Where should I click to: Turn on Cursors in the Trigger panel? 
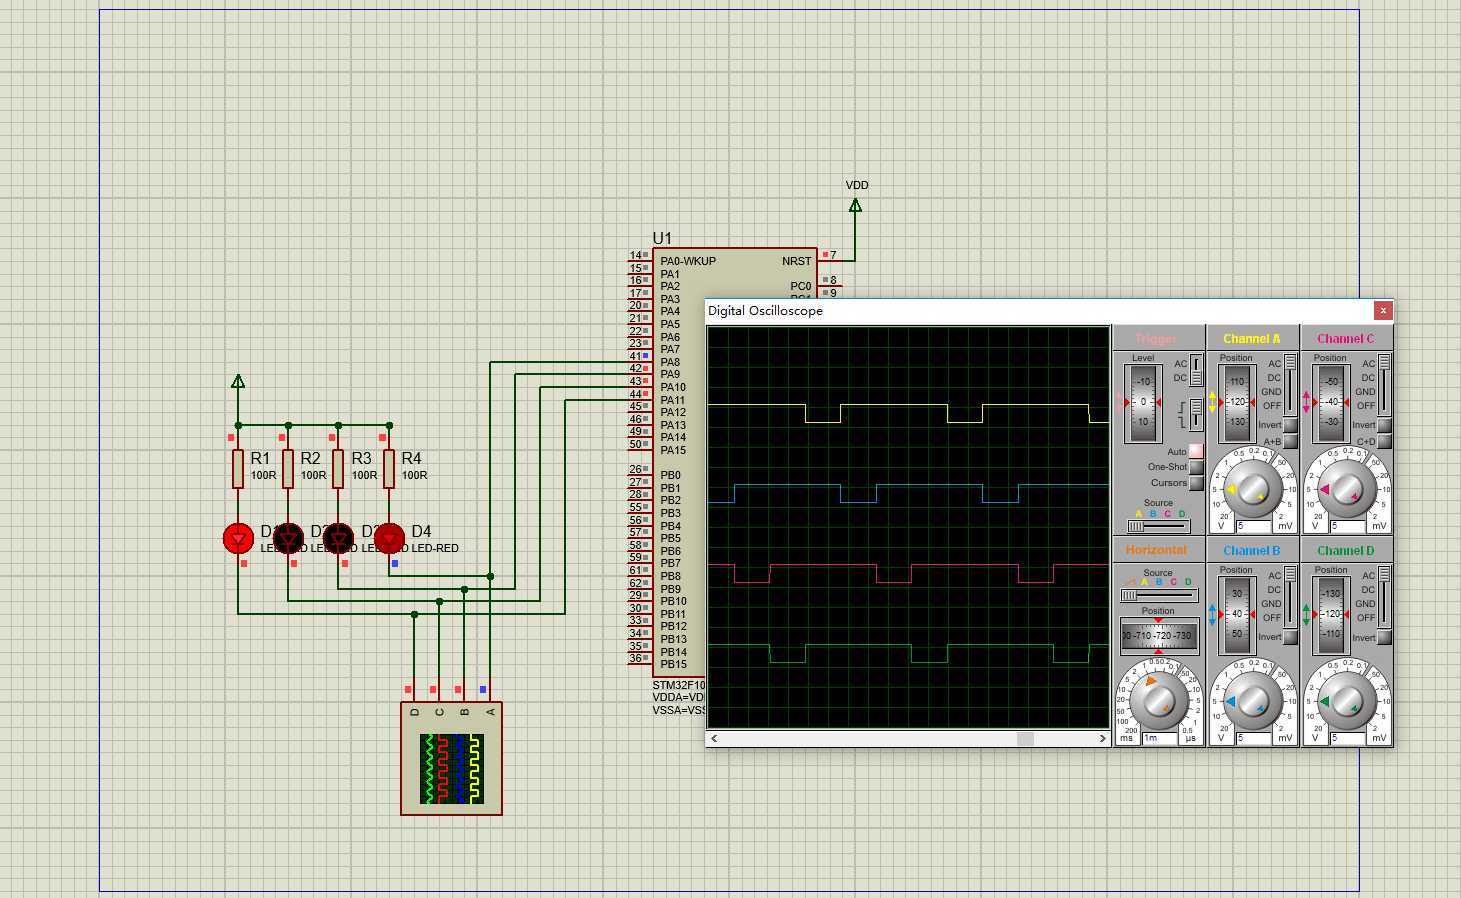pos(1196,483)
